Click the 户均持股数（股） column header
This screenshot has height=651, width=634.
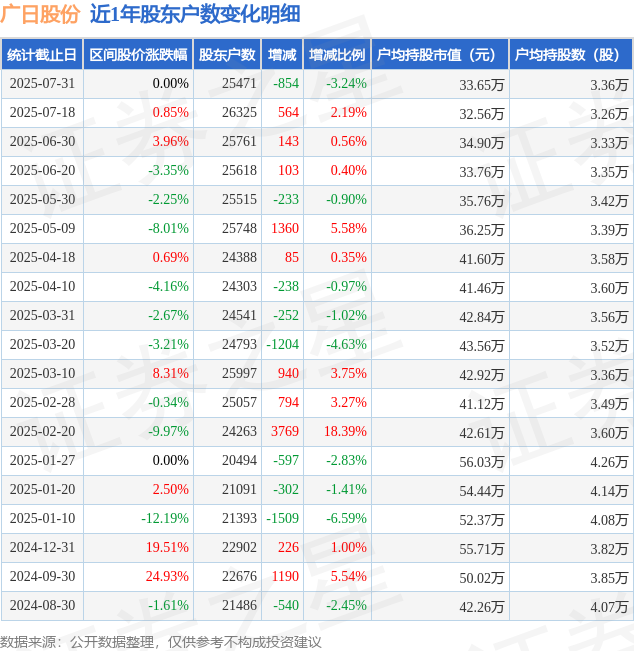[x=570, y=55]
